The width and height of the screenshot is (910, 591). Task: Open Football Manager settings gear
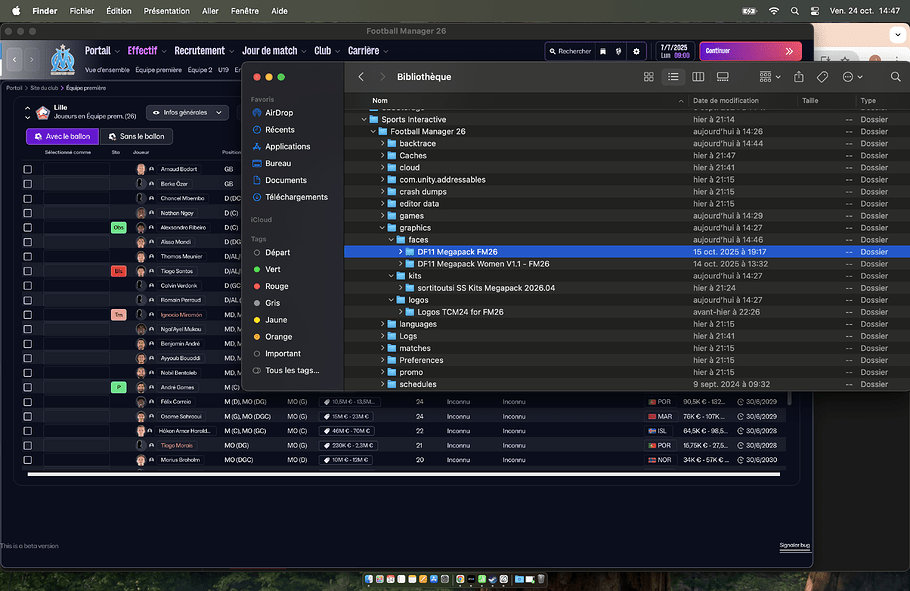636,51
